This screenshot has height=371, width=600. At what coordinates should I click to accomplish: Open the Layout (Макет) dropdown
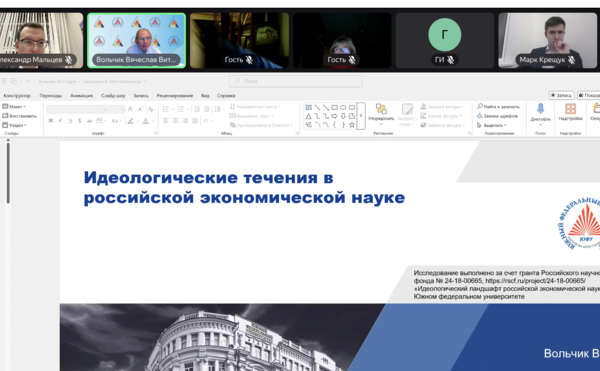[x=14, y=107]
